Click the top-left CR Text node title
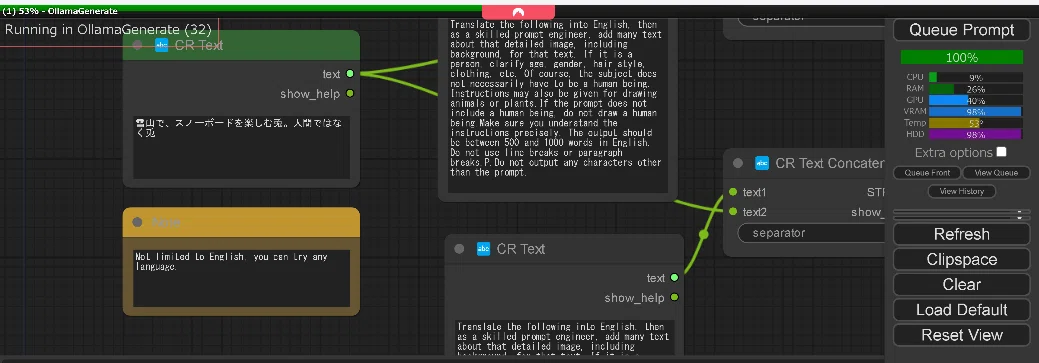Image resolution: width=1039 pixels, height=363 pixels. [199, 45]
